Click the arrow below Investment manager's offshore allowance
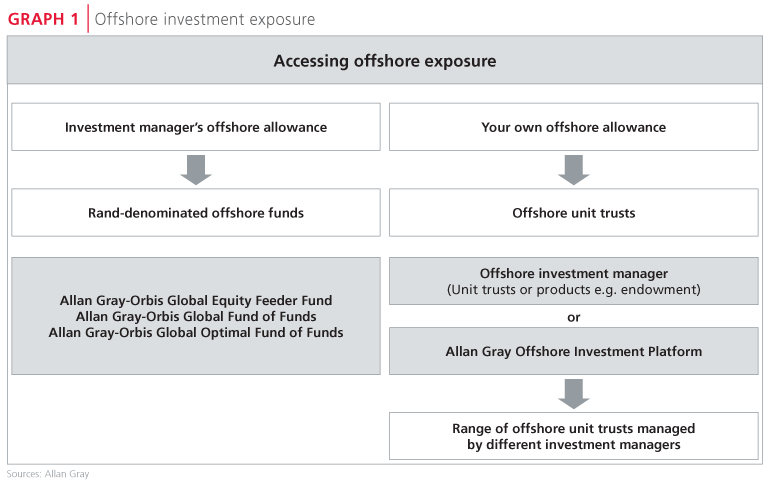Viewport: 778px width, 480px height. pyautogui.click(x=196, y=170)
